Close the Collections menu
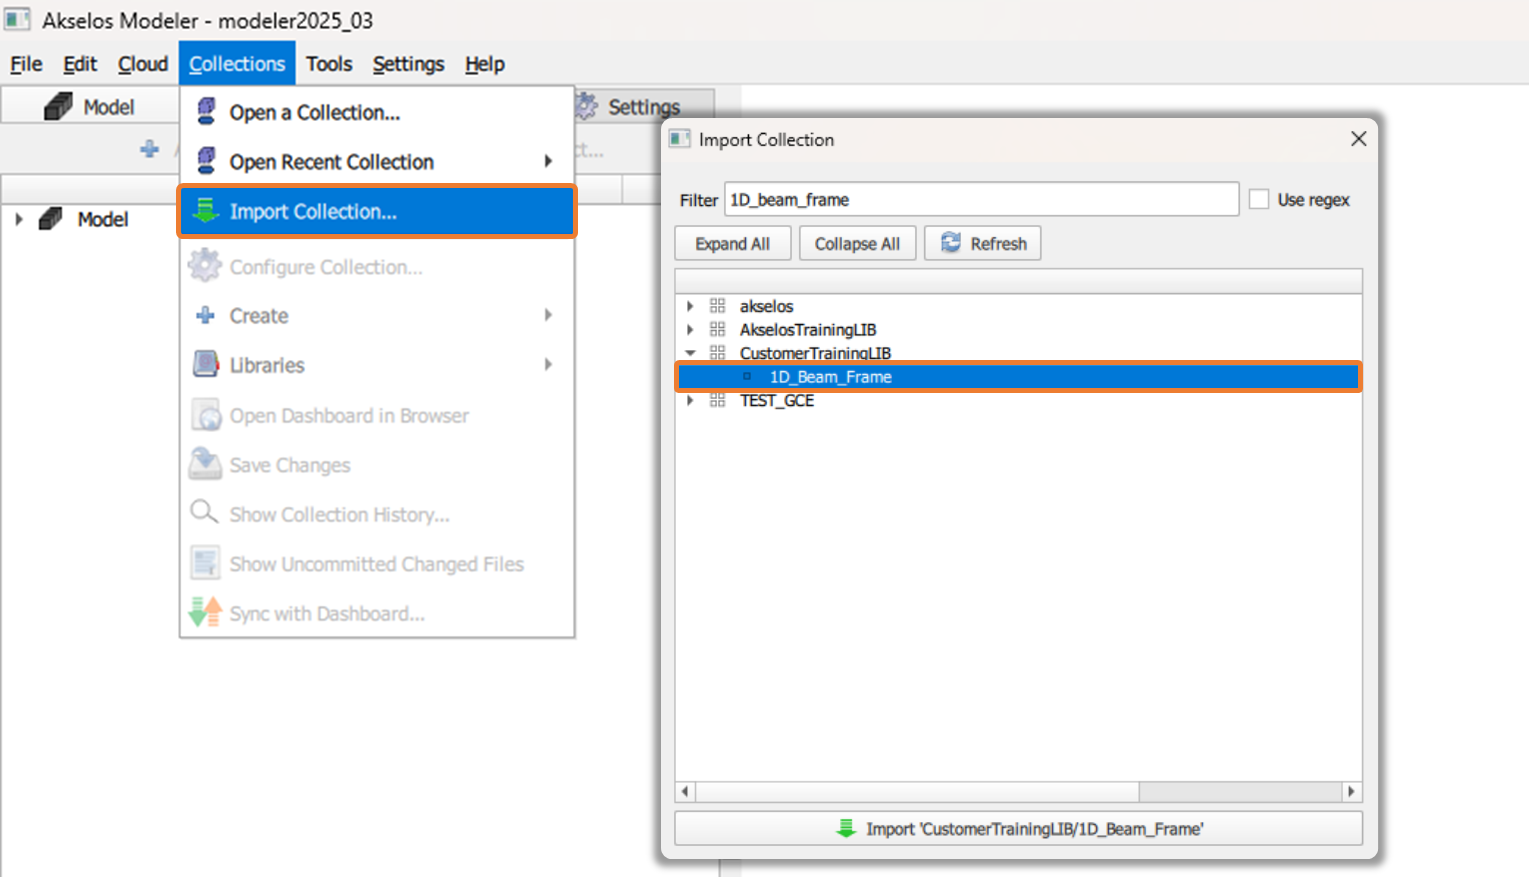 click(237, 64)
